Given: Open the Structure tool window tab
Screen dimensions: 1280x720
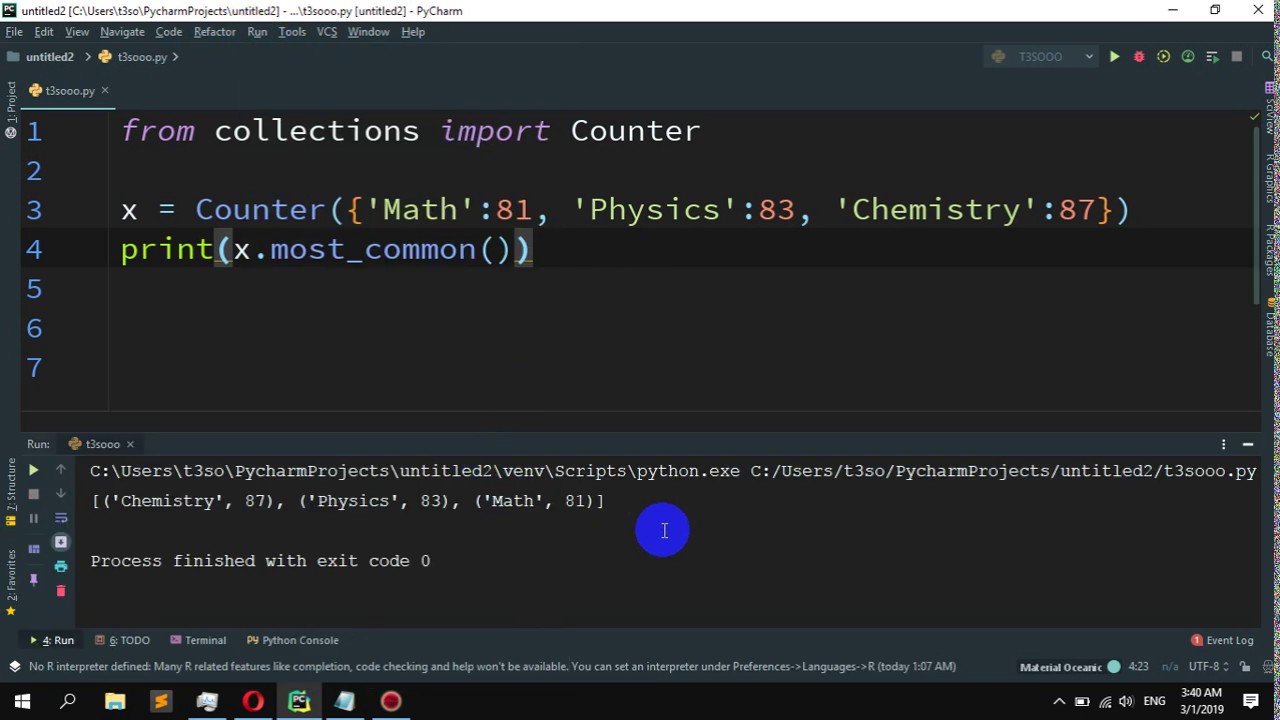Looking at the screenshot, I should coord(10,491).
